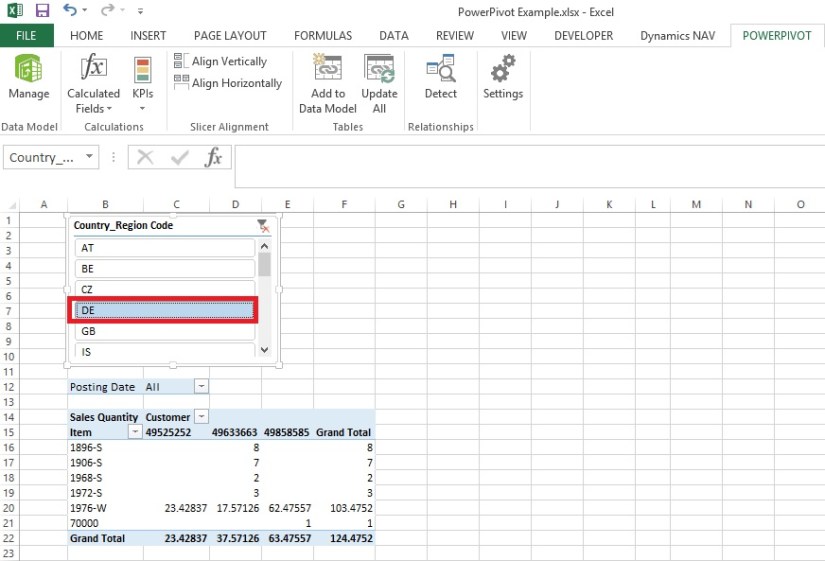The height and width of the screenshot is (561, 825).
Task: Align slicers horizontally
Action: click(228, 83)
